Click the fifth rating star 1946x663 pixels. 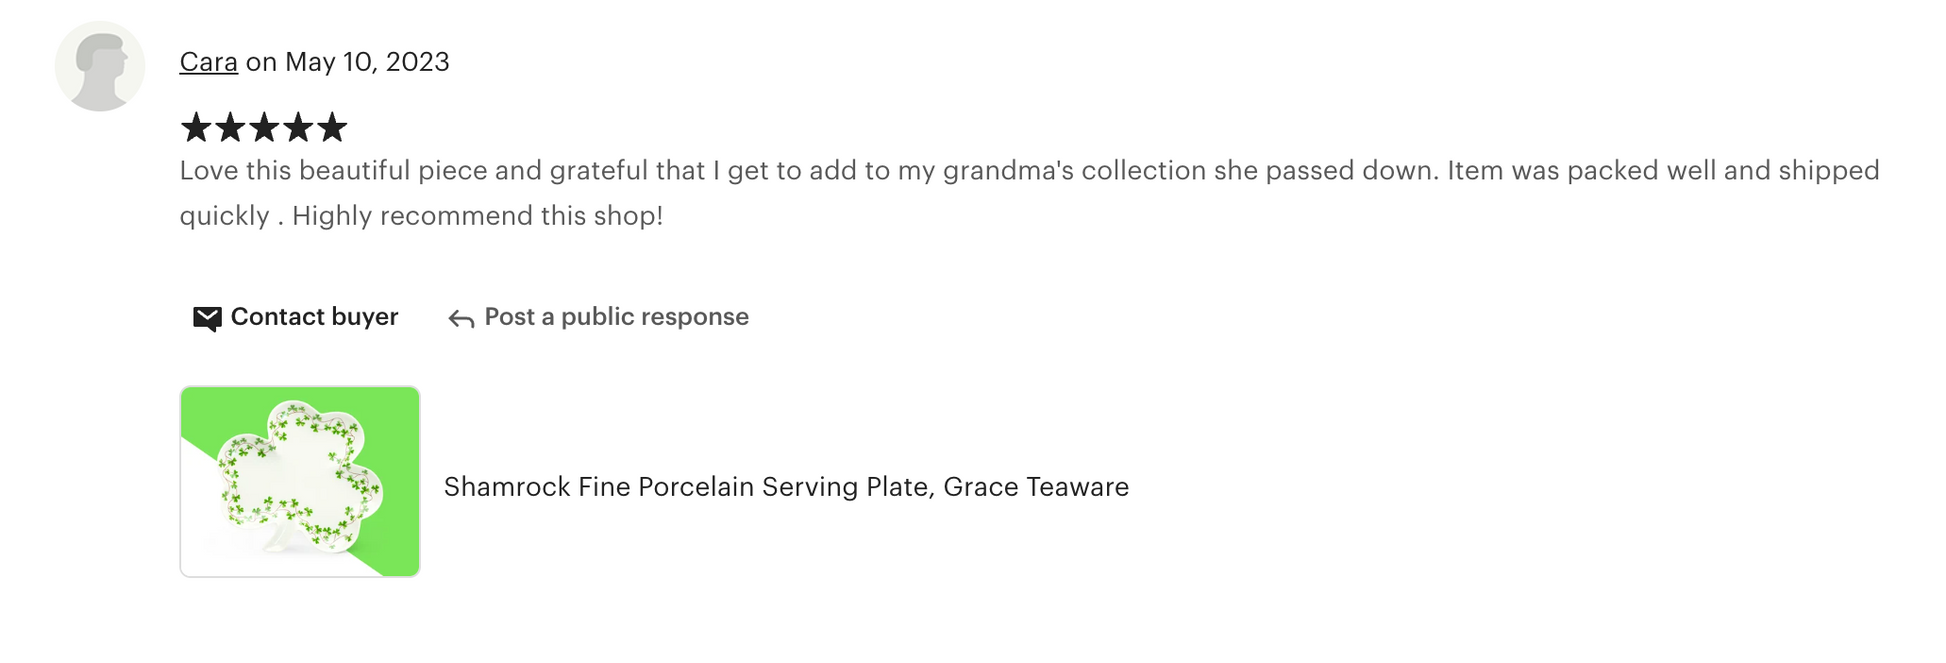click(x=332, y=128)
